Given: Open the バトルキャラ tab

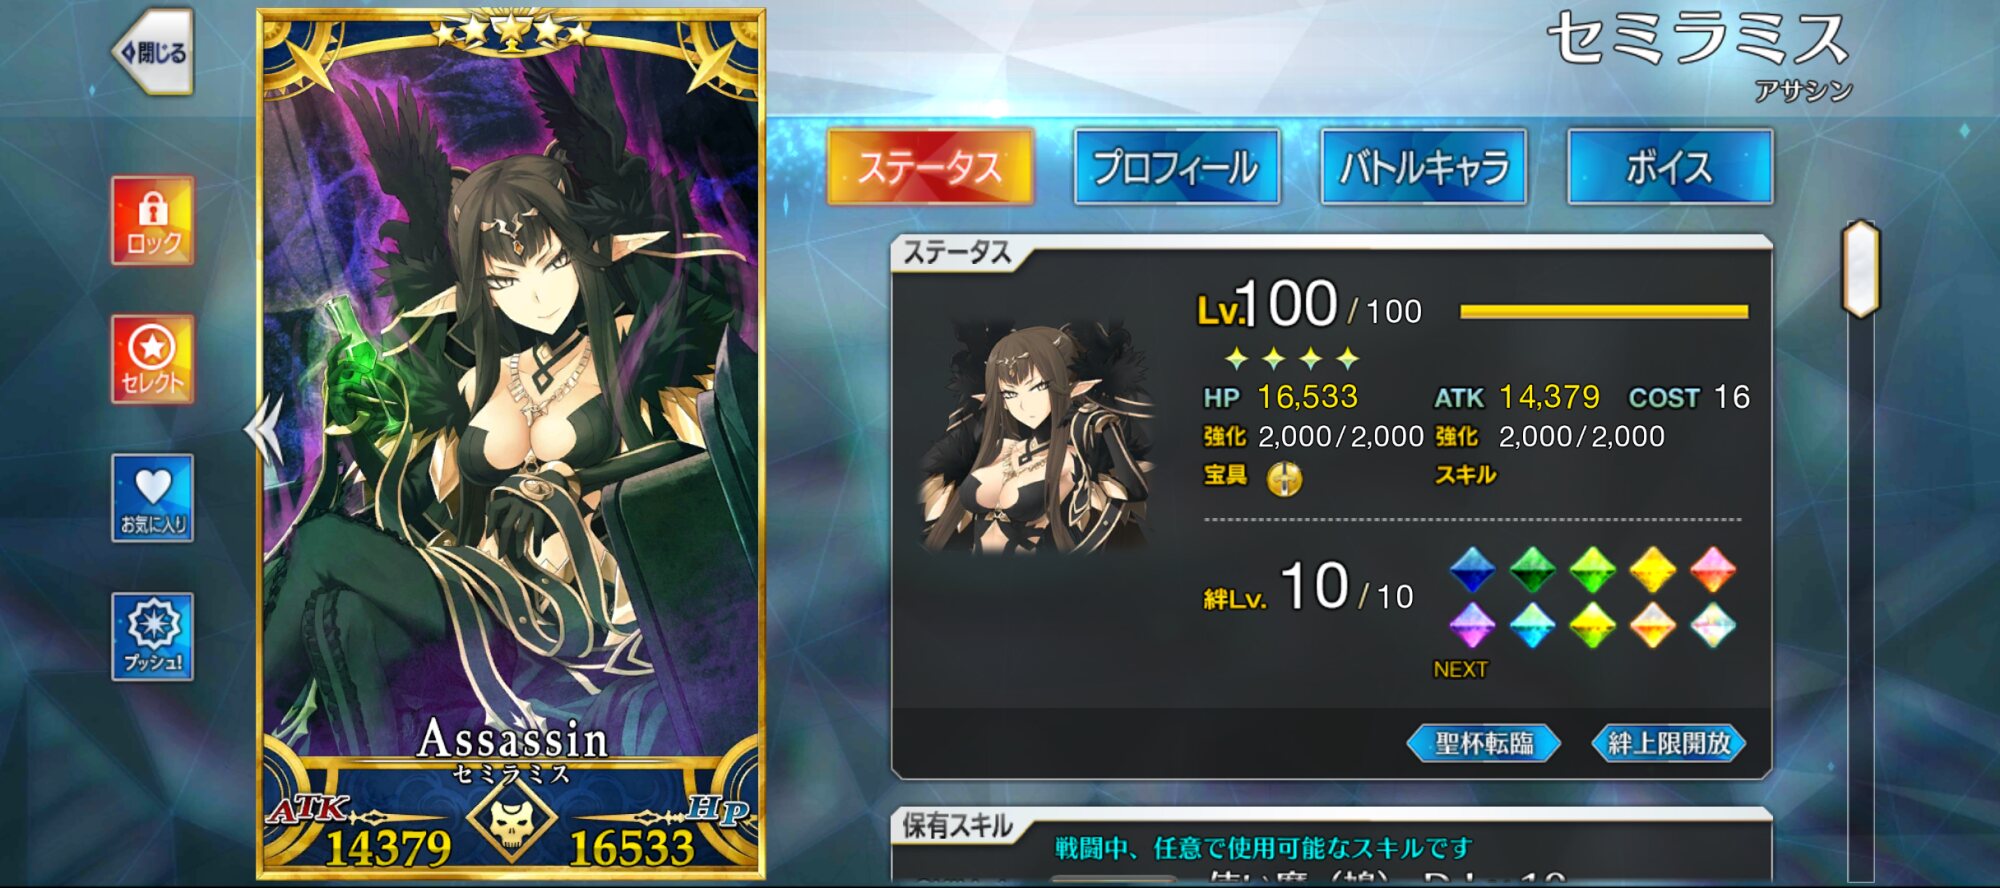Looking at the screenshot, I should click(1424, 167).
